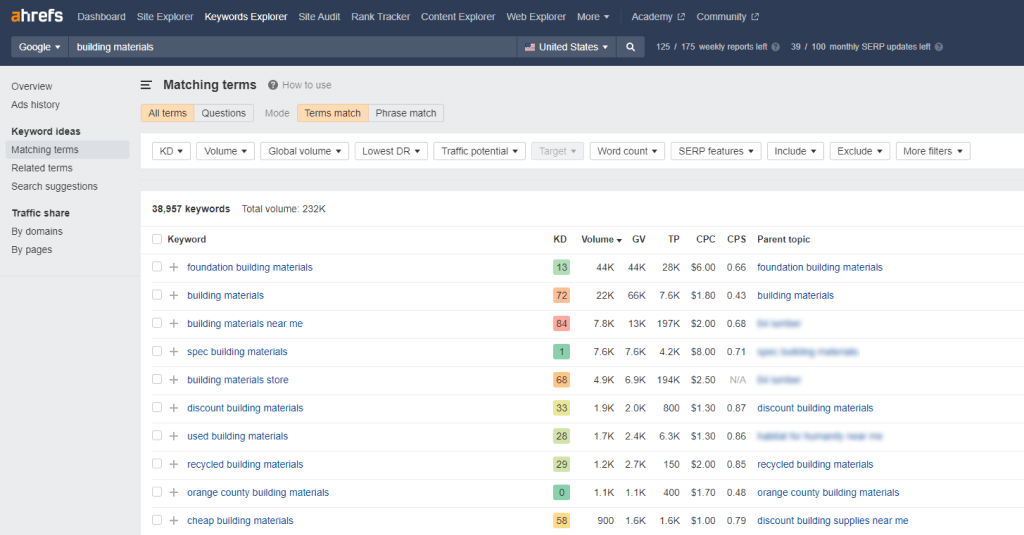
Task: Select Terms match mode
Action: tap(332, 113)
